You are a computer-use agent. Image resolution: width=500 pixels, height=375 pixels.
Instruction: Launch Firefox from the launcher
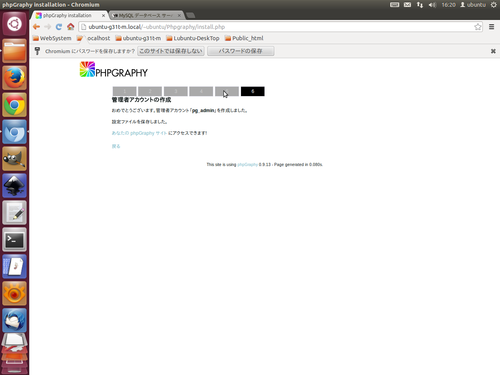click(14, 78)
